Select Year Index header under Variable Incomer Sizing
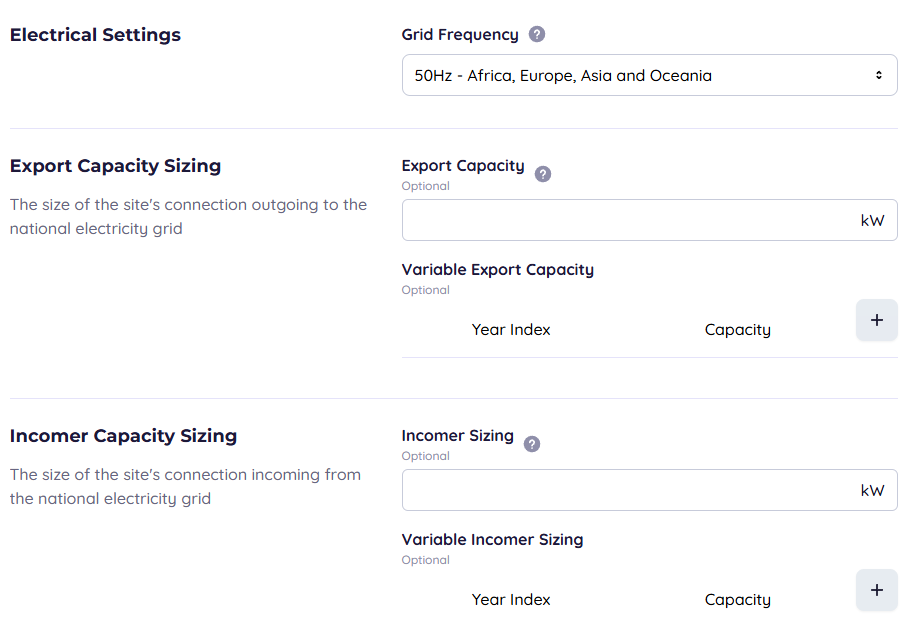Screen dimensions: 913x627 pos(511,600)
